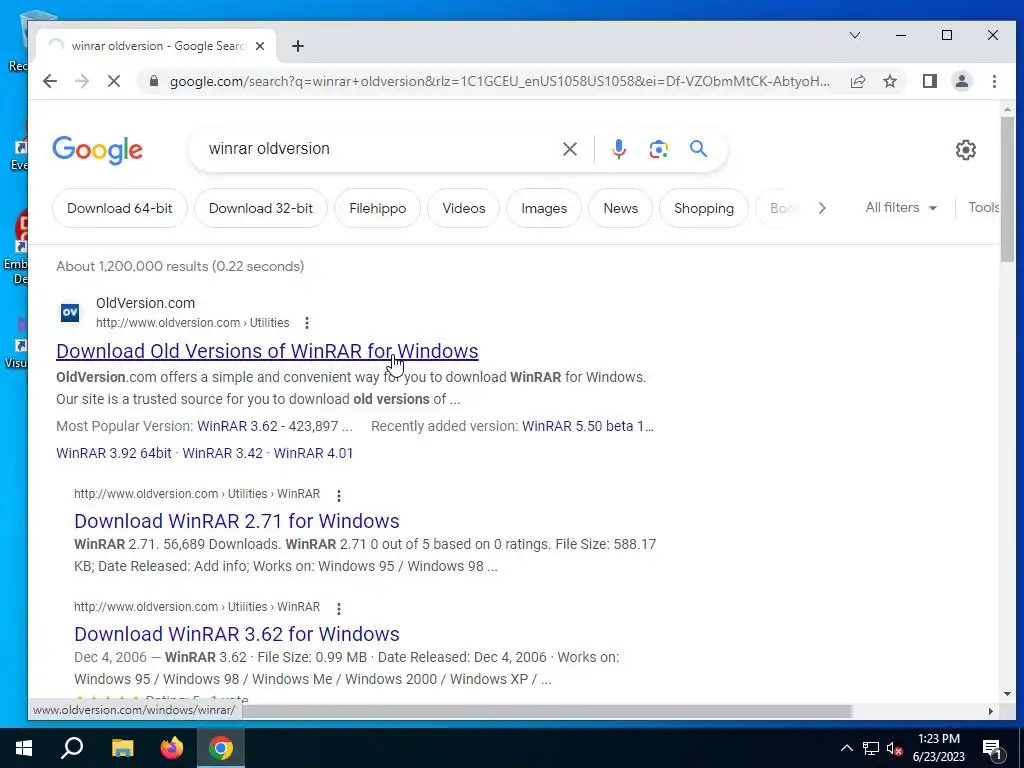The height and width of the screenshot is (768, 1024).
Task: Search by image using the camera lens icon
Action: point(658,149)
